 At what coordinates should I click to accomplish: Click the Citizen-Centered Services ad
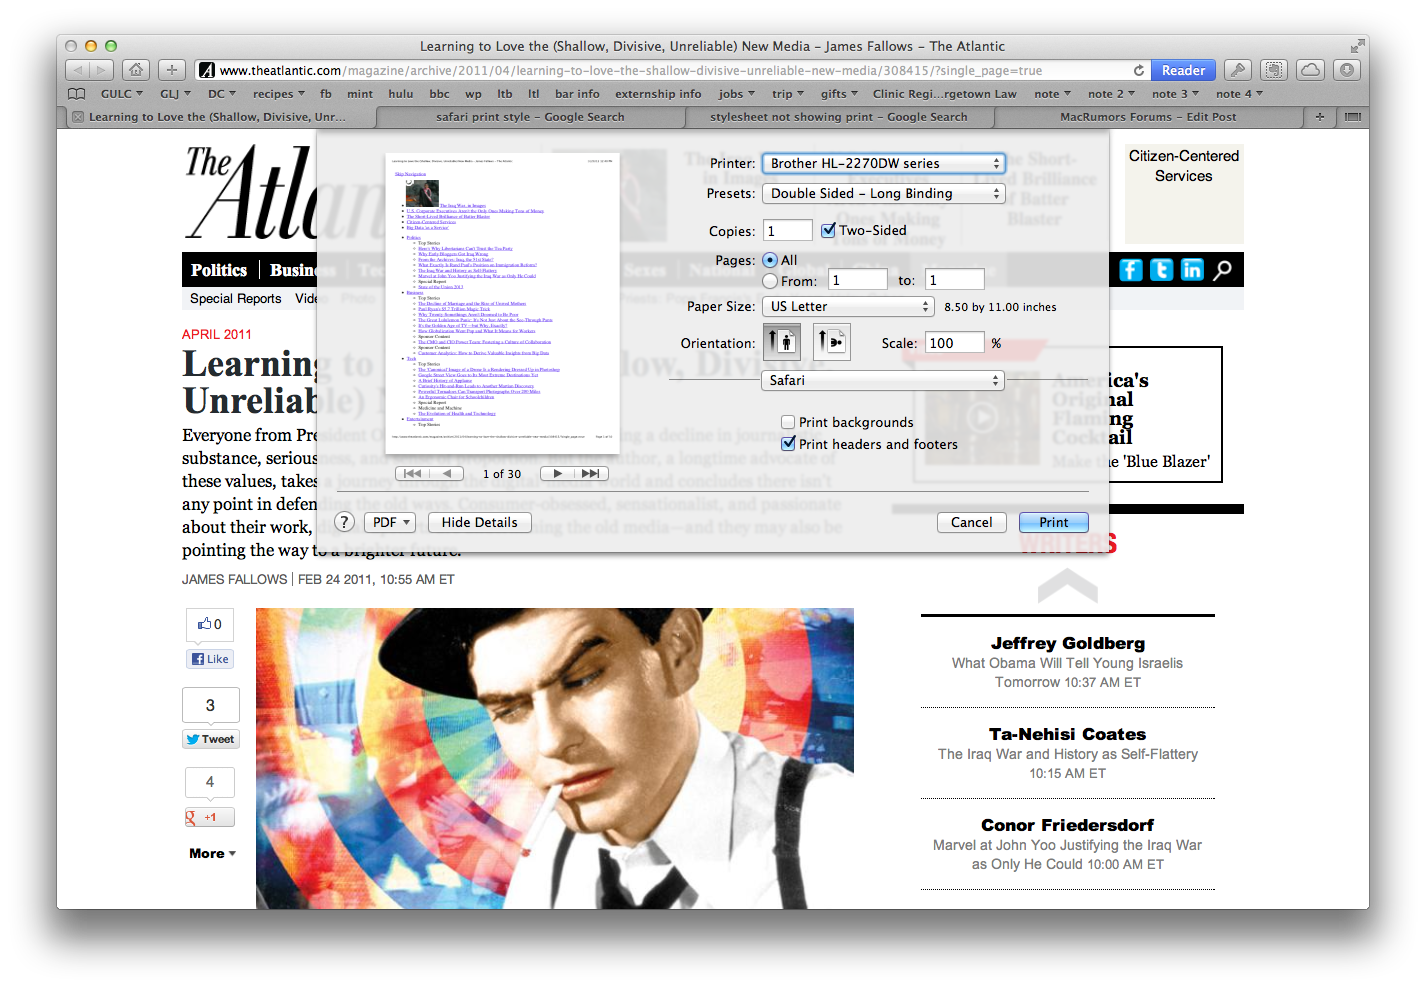(x=1184, y=194)
